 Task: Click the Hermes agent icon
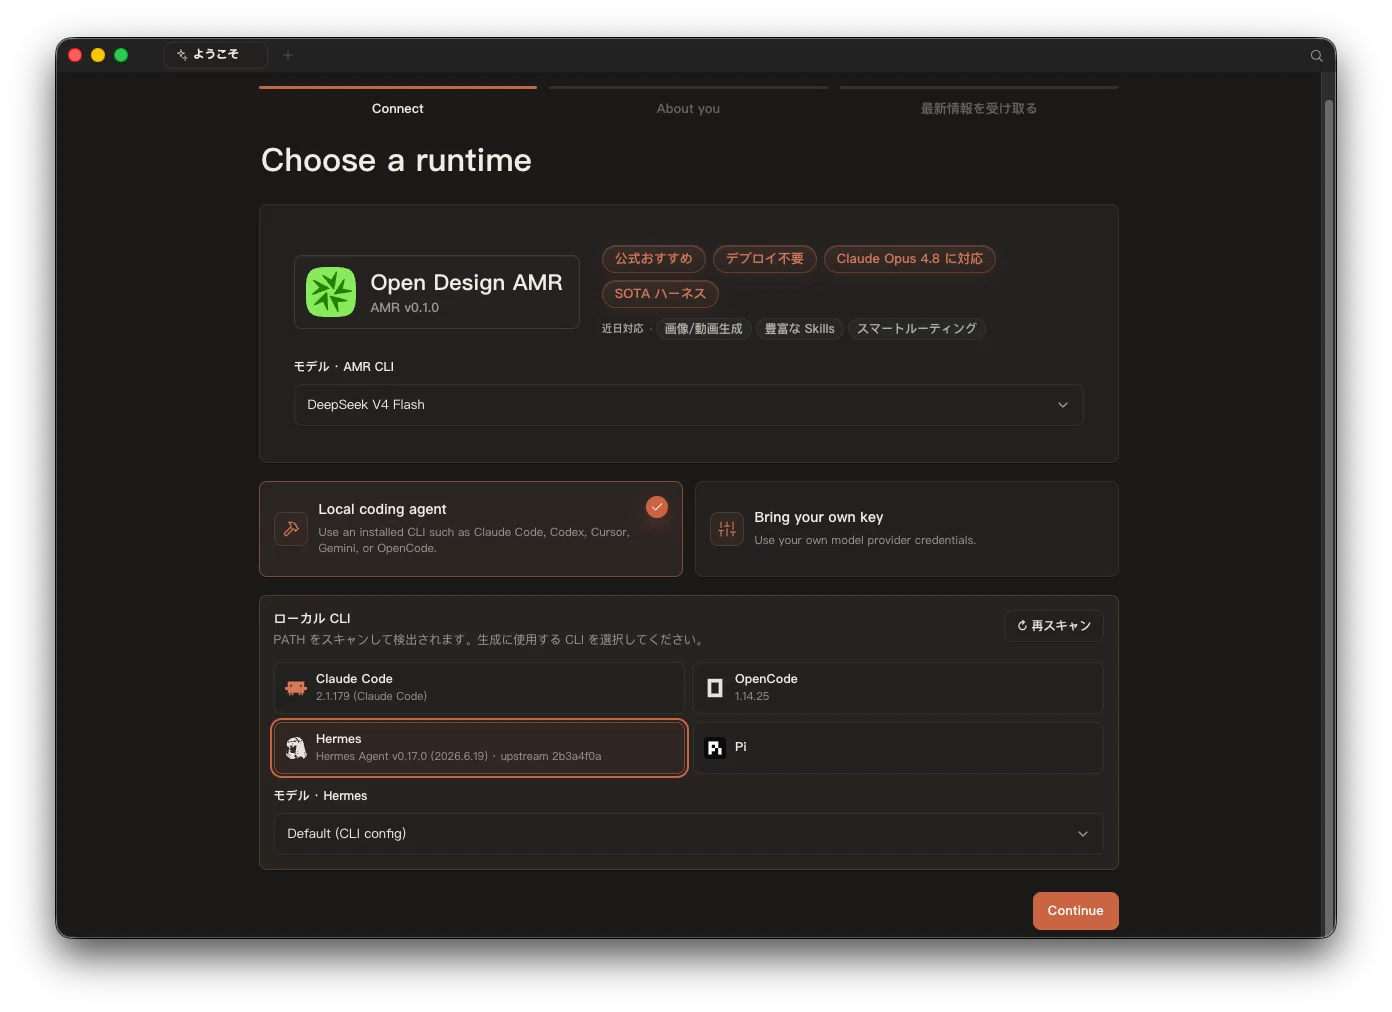(x=296, y=748)
